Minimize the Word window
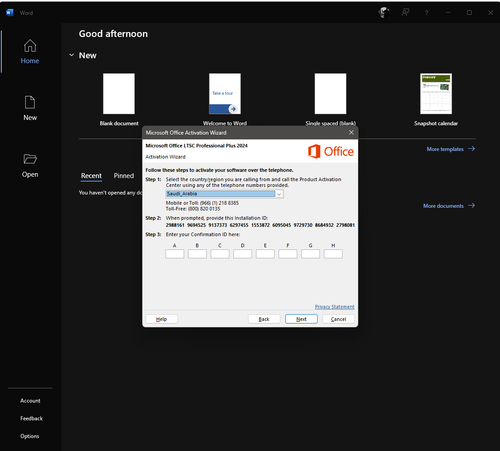The width and height of the screenshot is (500, 451). pos(448,13)
